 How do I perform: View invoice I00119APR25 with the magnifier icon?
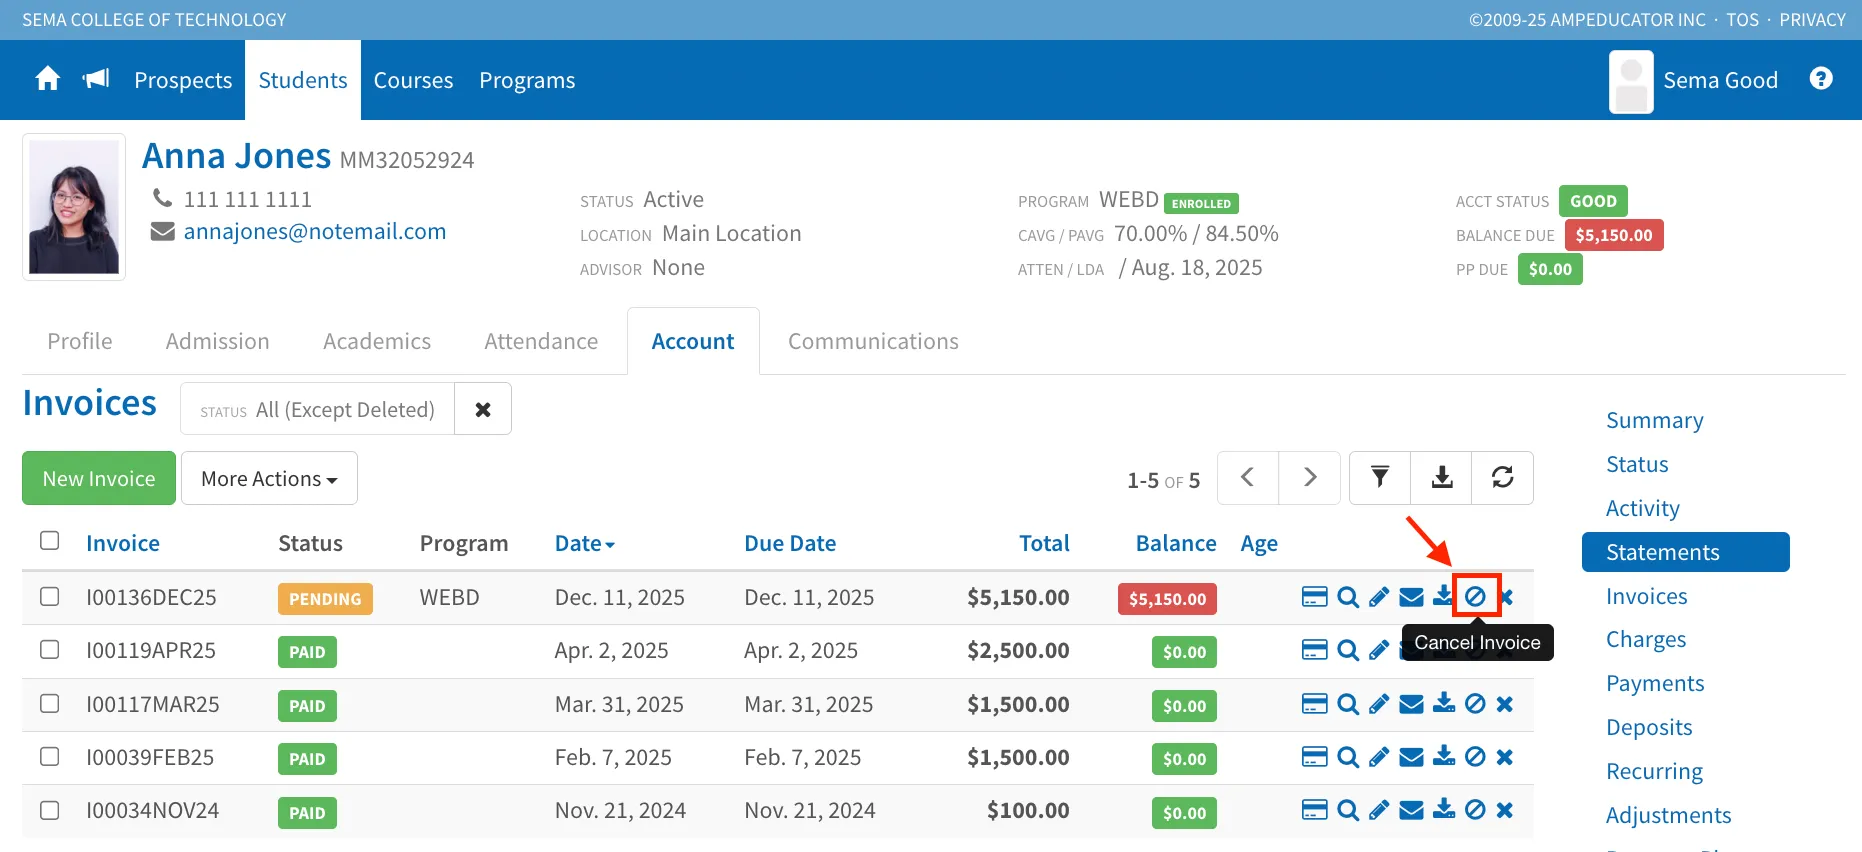[1348, 651]
